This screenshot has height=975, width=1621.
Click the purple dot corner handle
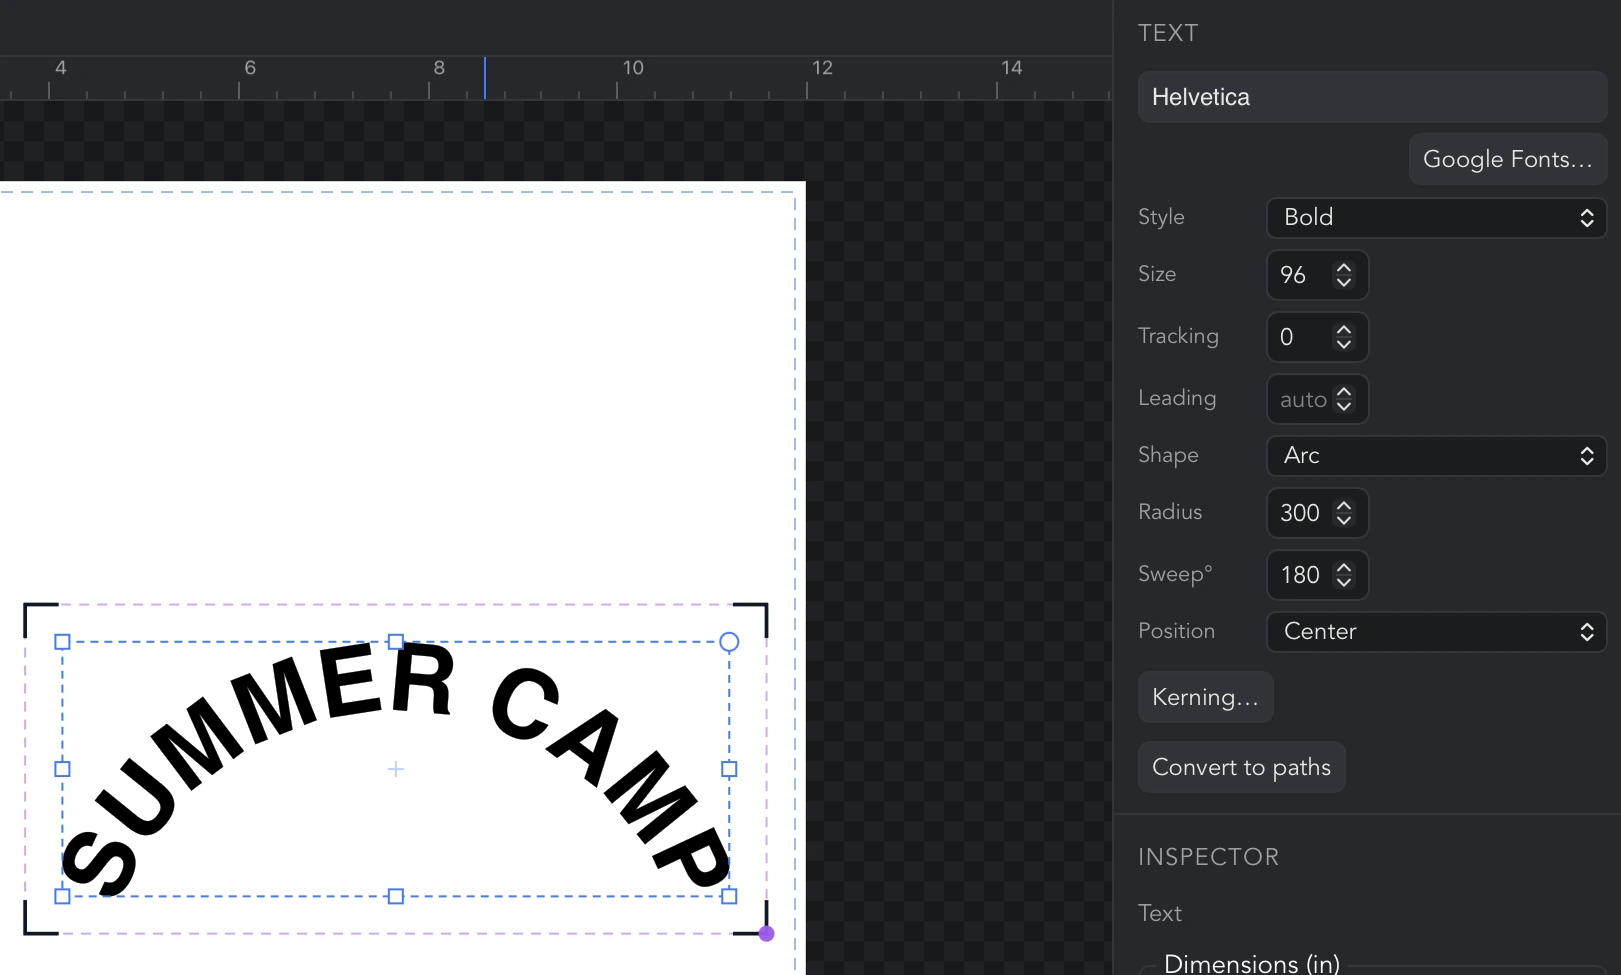pos(766,934)
